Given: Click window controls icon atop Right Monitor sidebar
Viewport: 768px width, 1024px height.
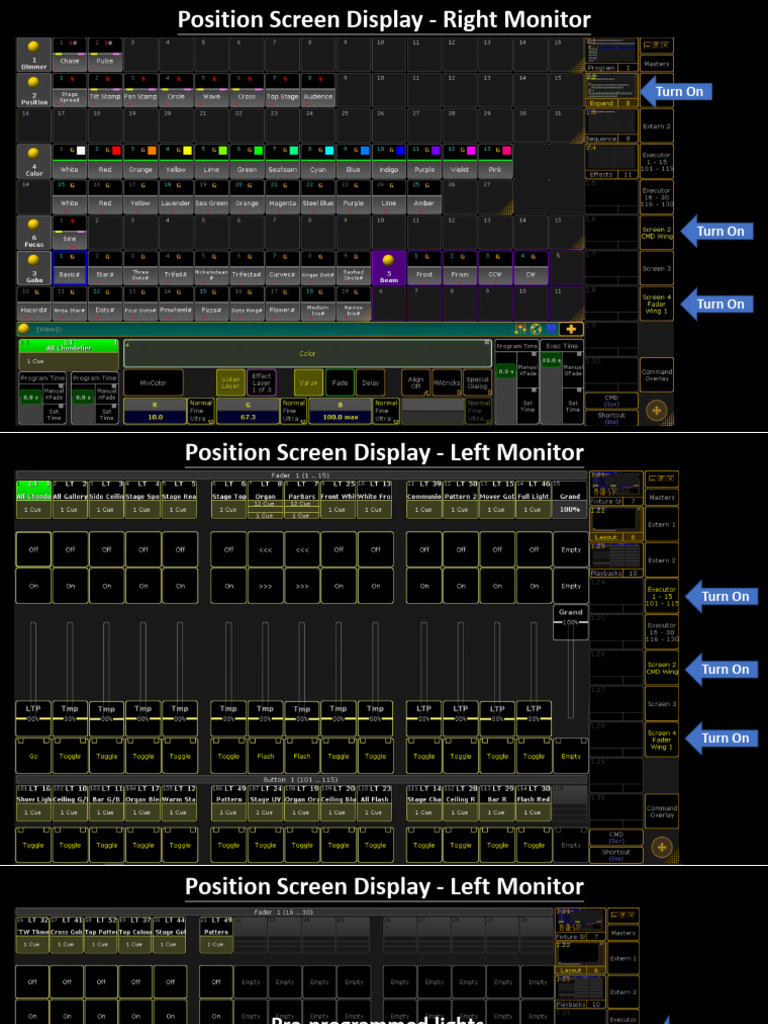Looking at the screenshot, I should [656, 45].
